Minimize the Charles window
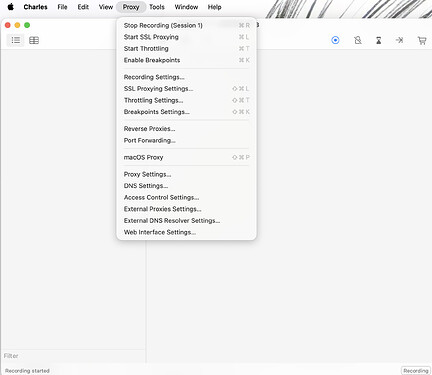 pos(17,25)
